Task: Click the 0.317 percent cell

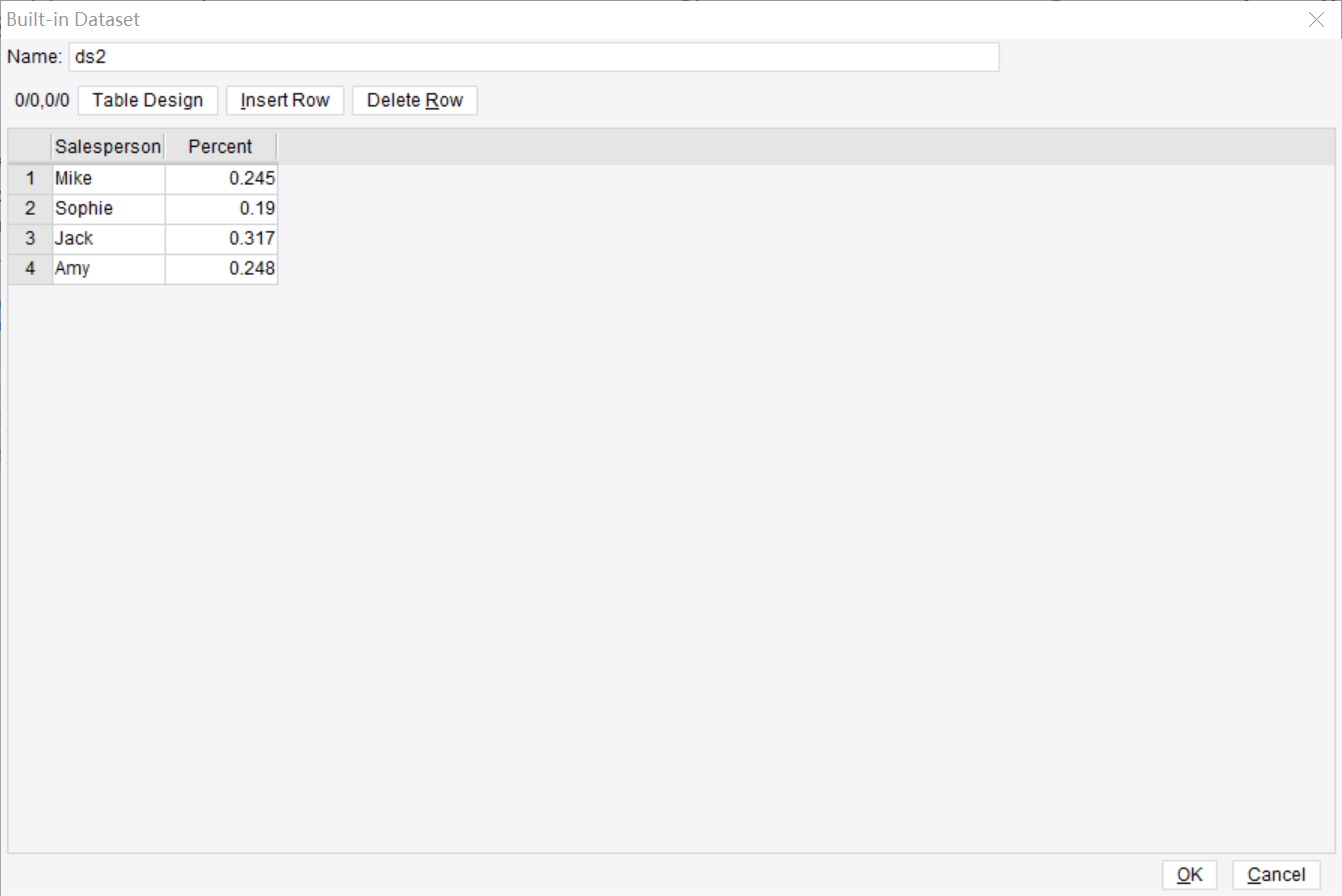Action: [x=221, y=239]
